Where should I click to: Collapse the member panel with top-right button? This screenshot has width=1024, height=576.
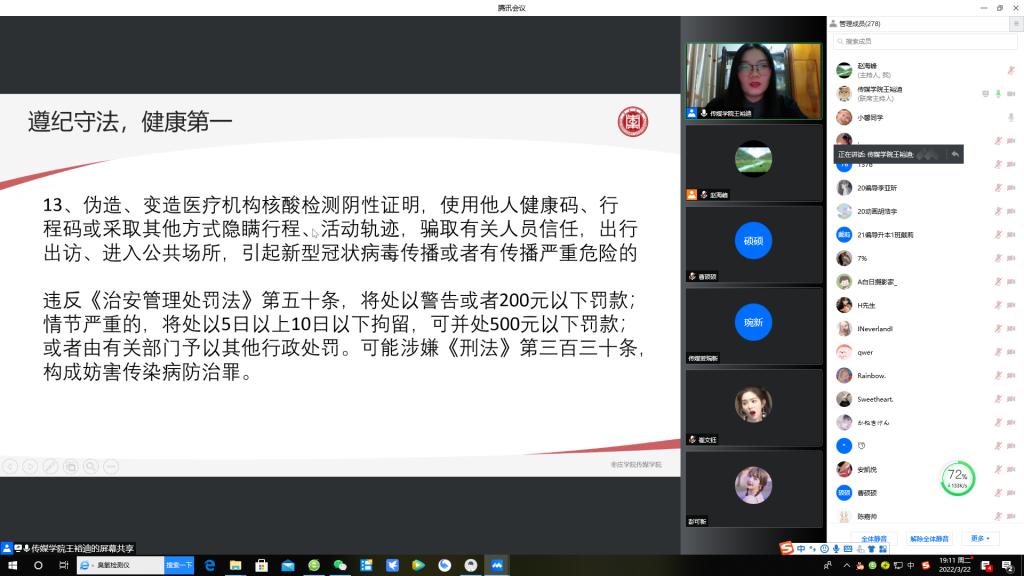click(1016, 24)
